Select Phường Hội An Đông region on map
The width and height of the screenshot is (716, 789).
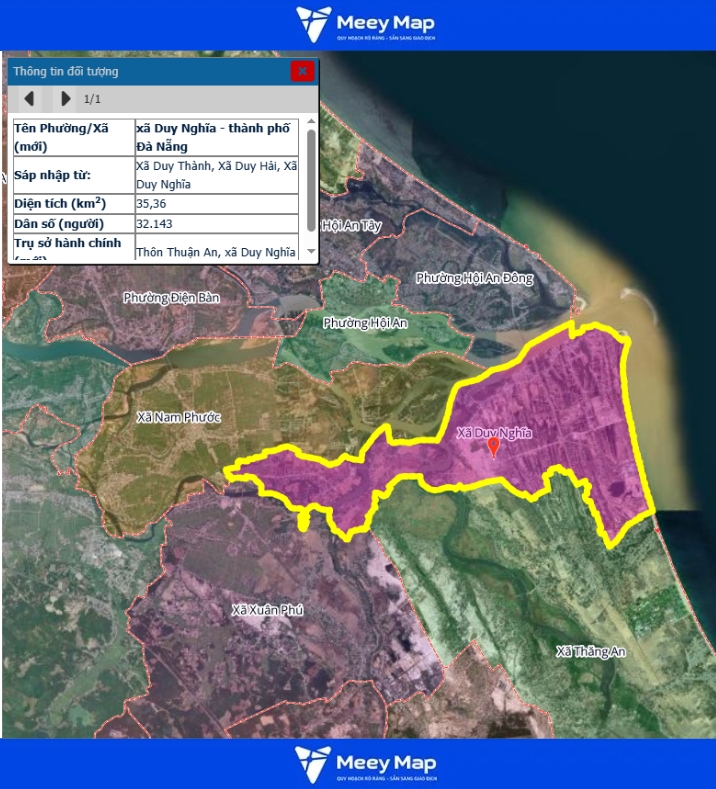pyautogui.click(x=474, y=278)
